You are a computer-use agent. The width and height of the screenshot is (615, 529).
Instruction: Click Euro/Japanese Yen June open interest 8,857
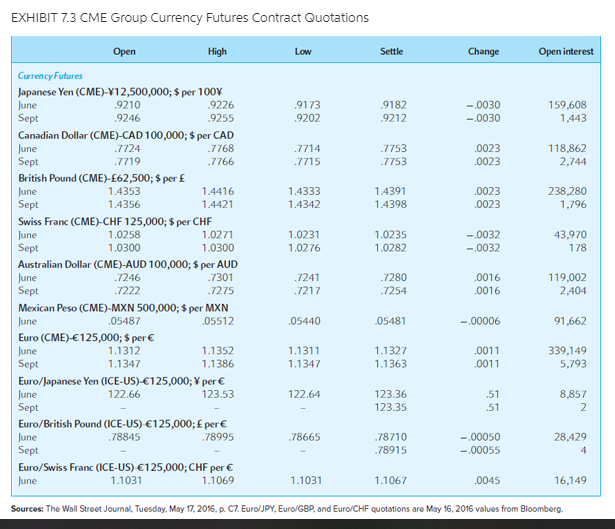[573, 394]
